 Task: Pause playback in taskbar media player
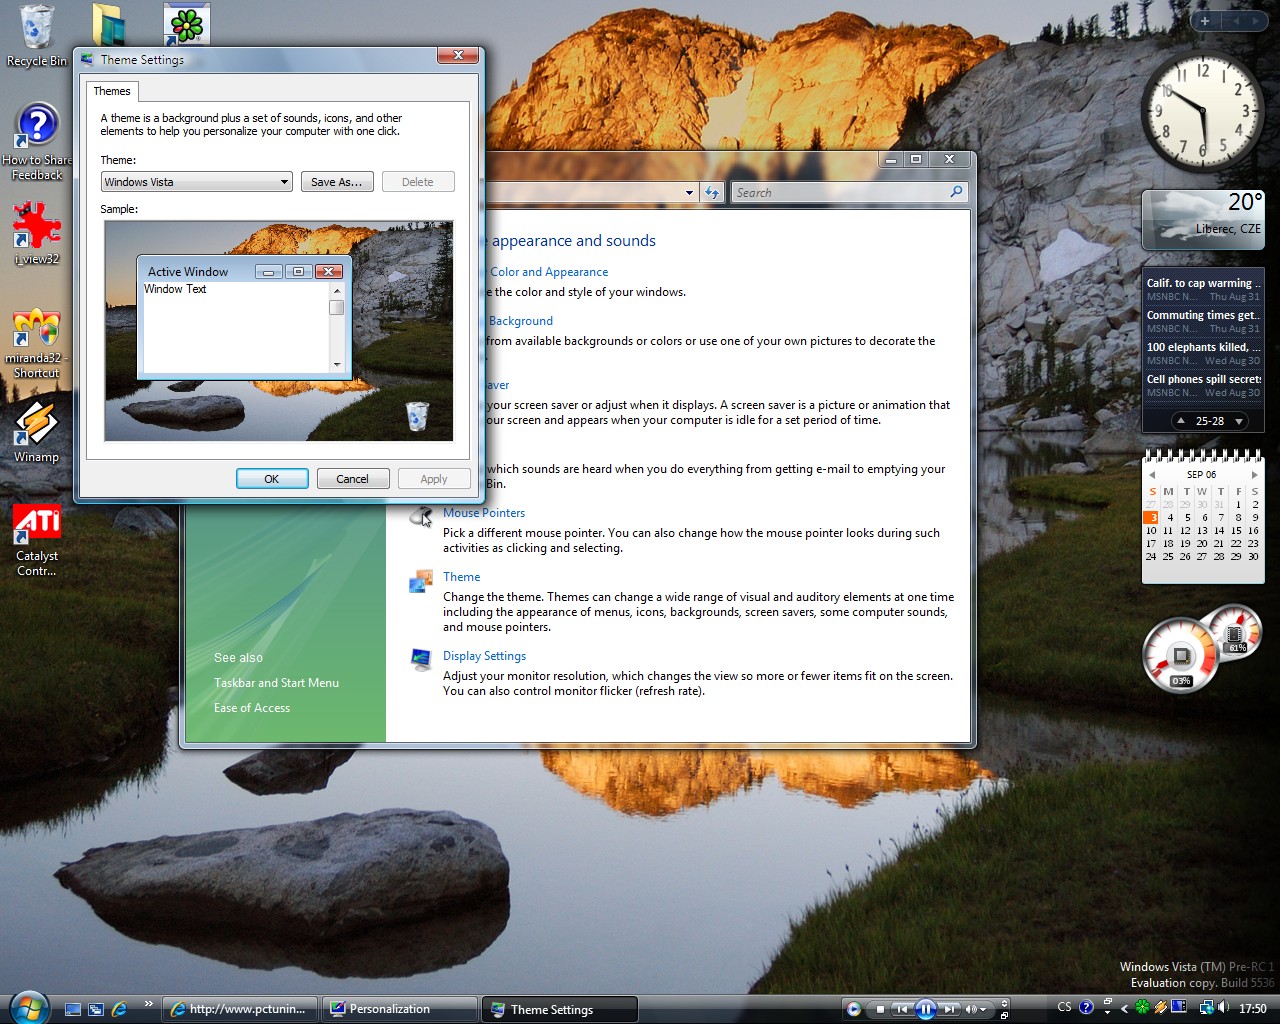click(926, 1009)
